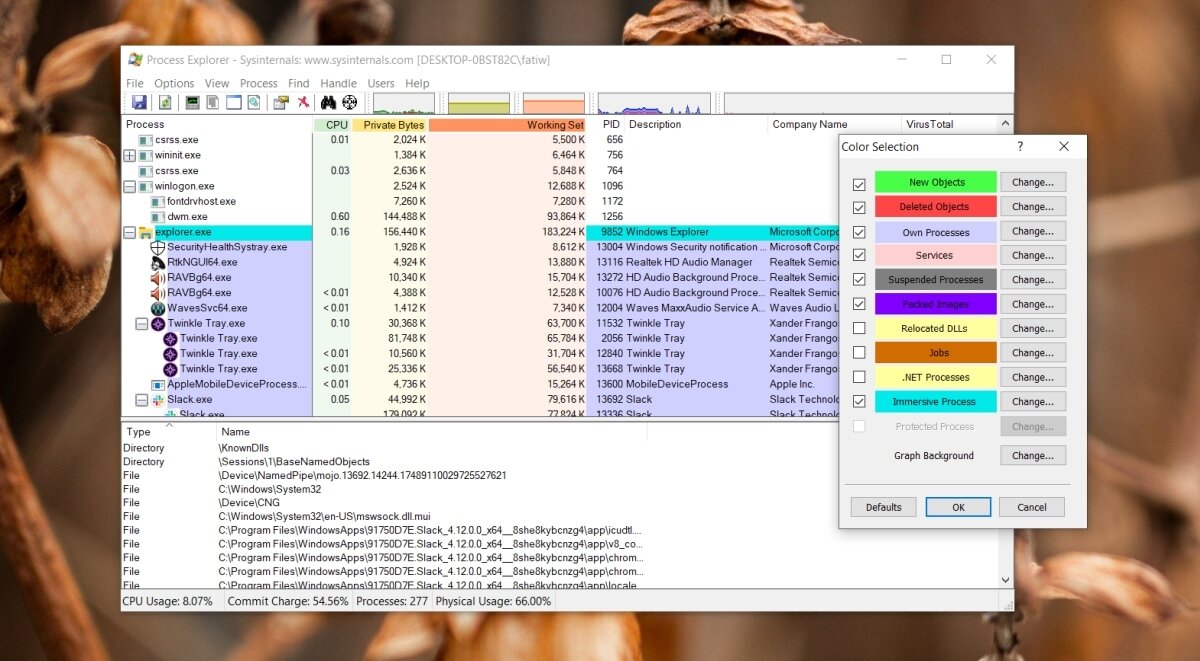The height and width of the screenshot is (661, 1200).
Task: Open System Information via toolbar graph icon
Action: 192,103
